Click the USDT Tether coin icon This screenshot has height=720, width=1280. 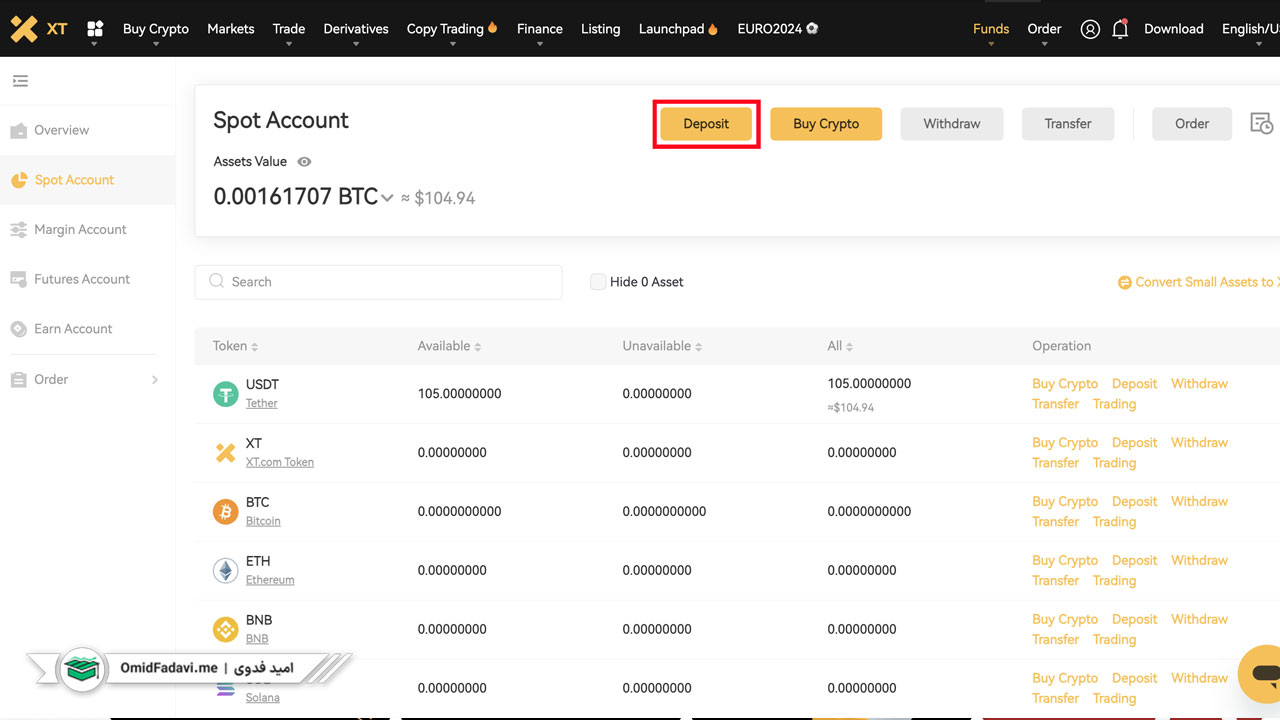point(226,394)
